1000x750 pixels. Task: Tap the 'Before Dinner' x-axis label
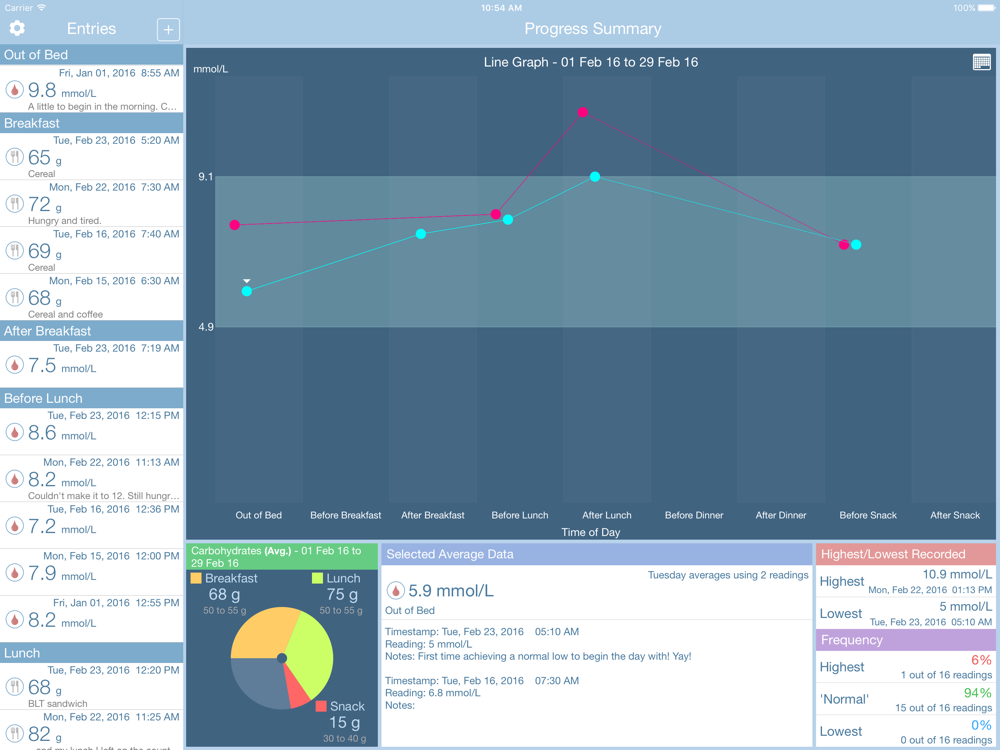coord(694,515)
